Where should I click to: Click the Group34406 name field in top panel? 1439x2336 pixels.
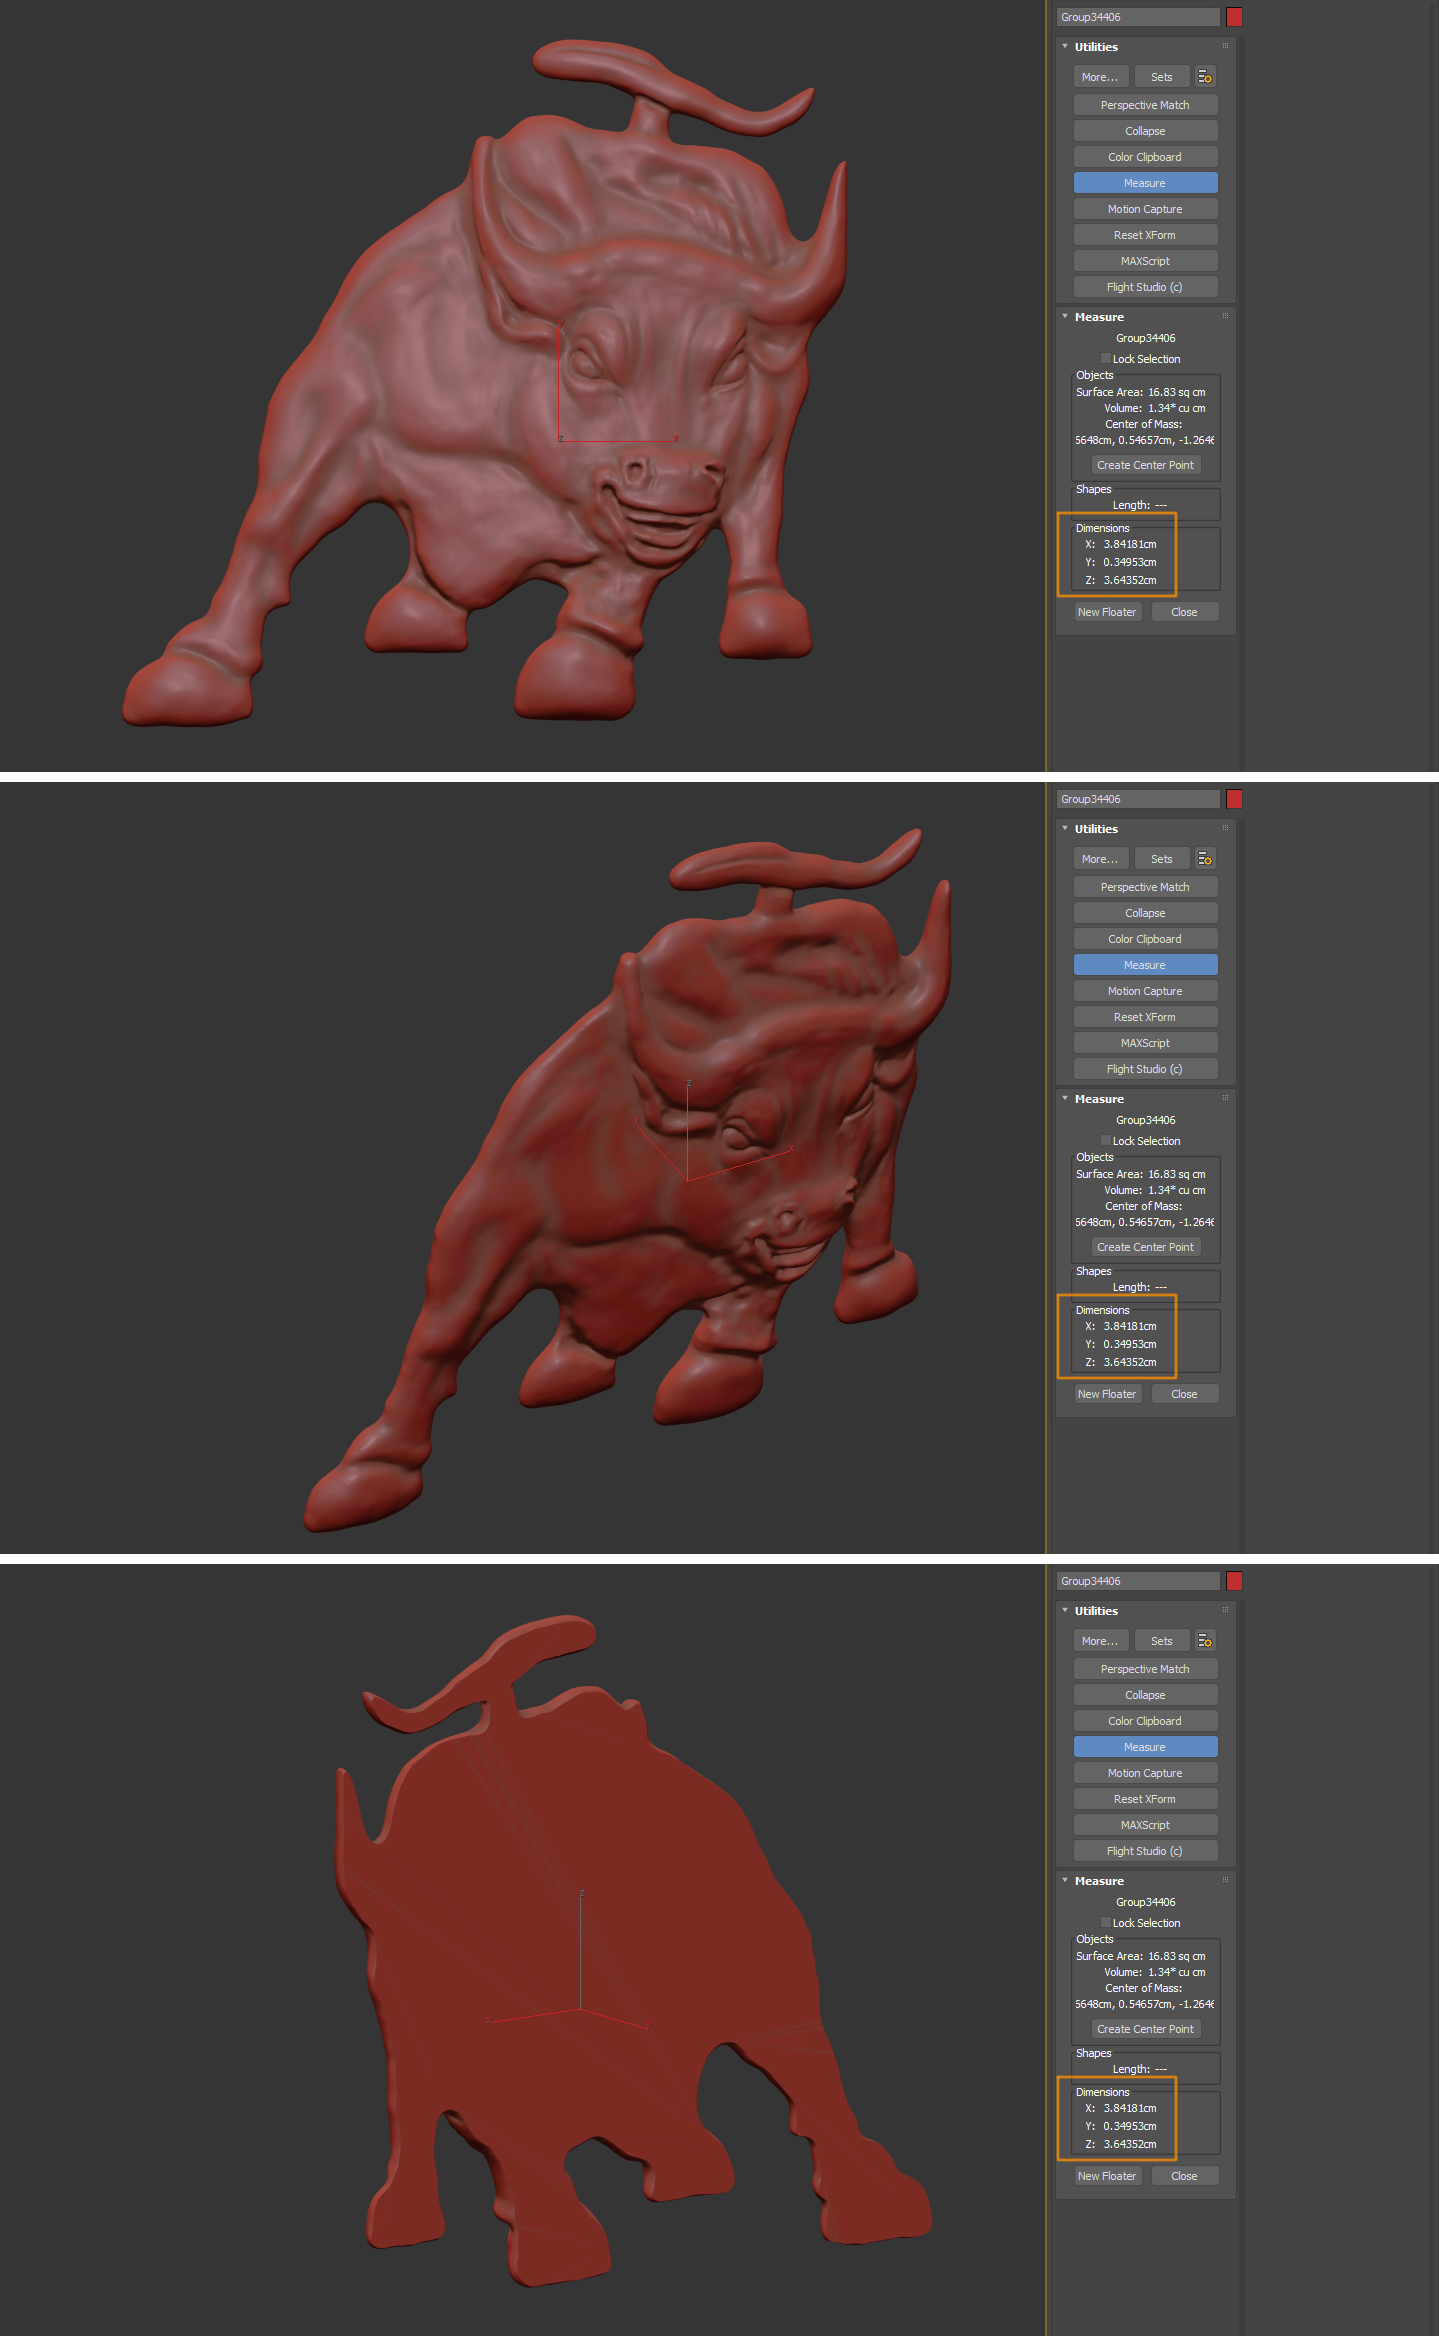pos(1138,17)
